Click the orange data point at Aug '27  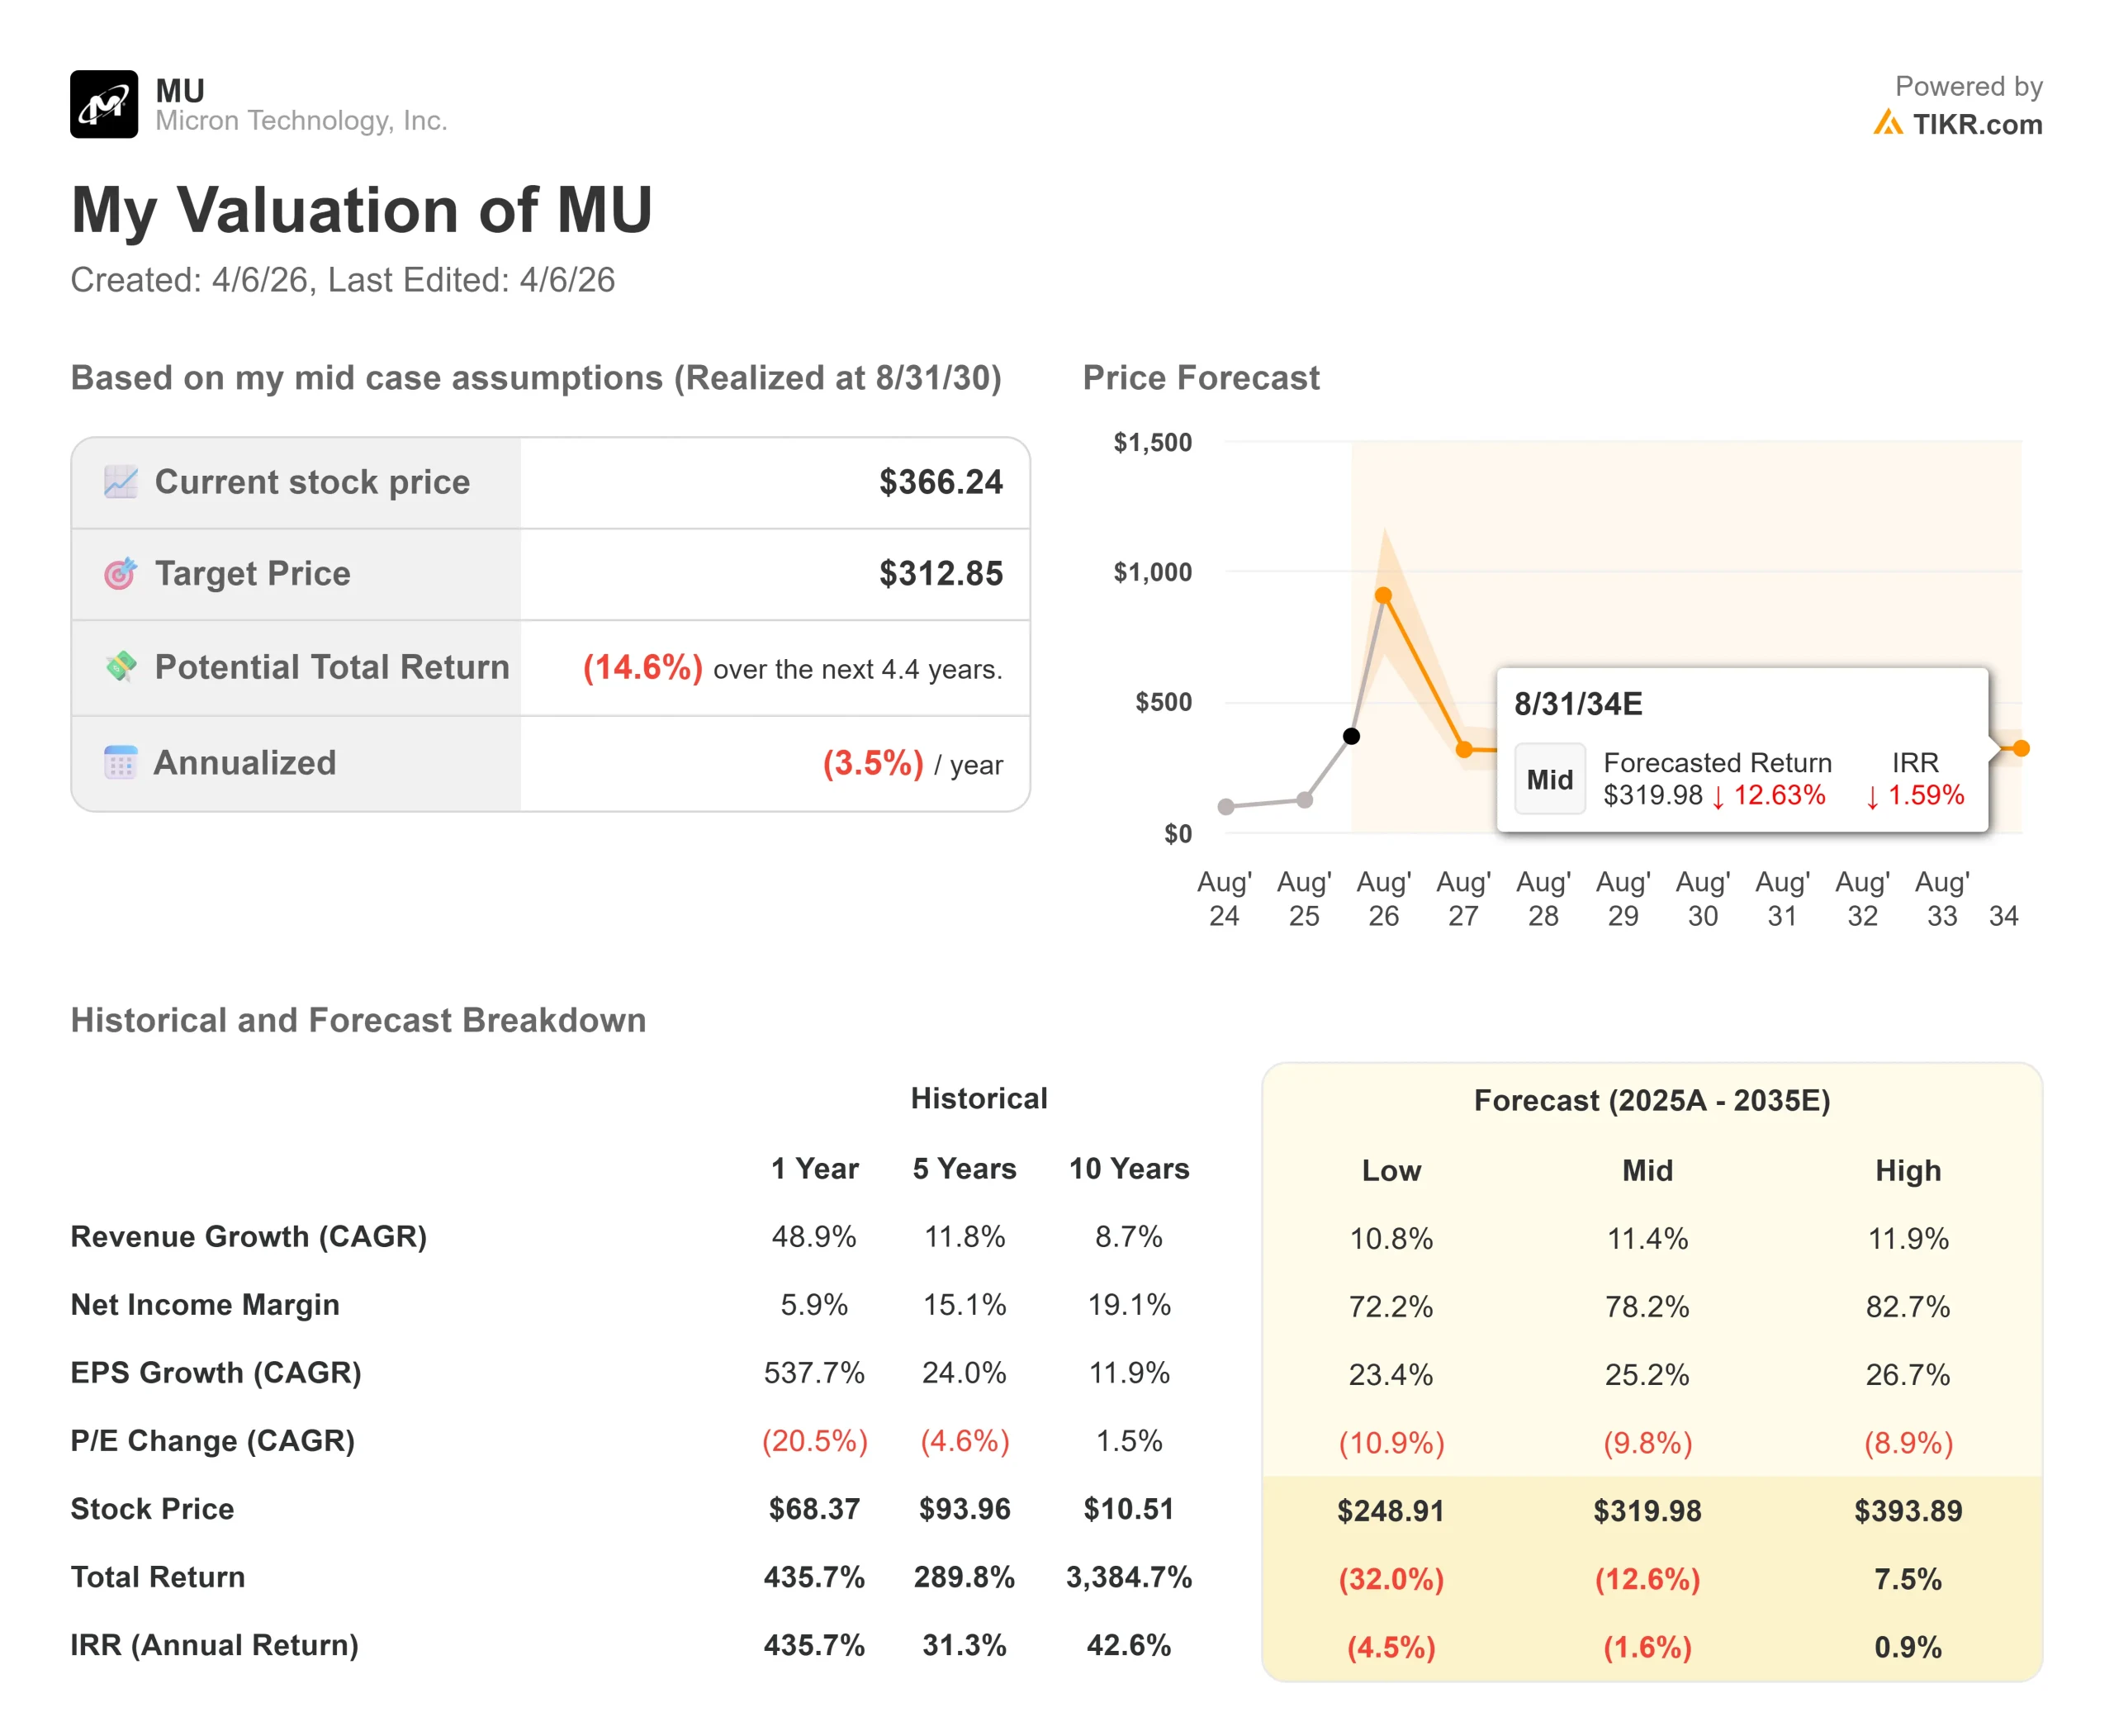click(x=1464, y=749)
